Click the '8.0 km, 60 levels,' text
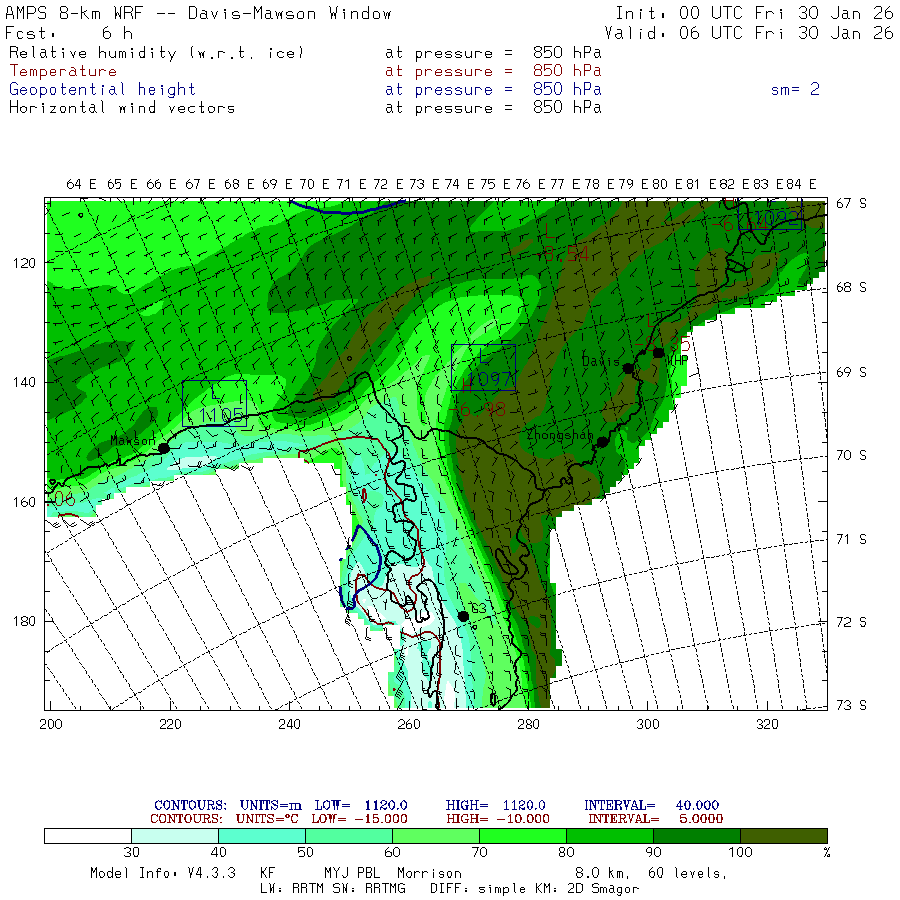 (651, 873)
